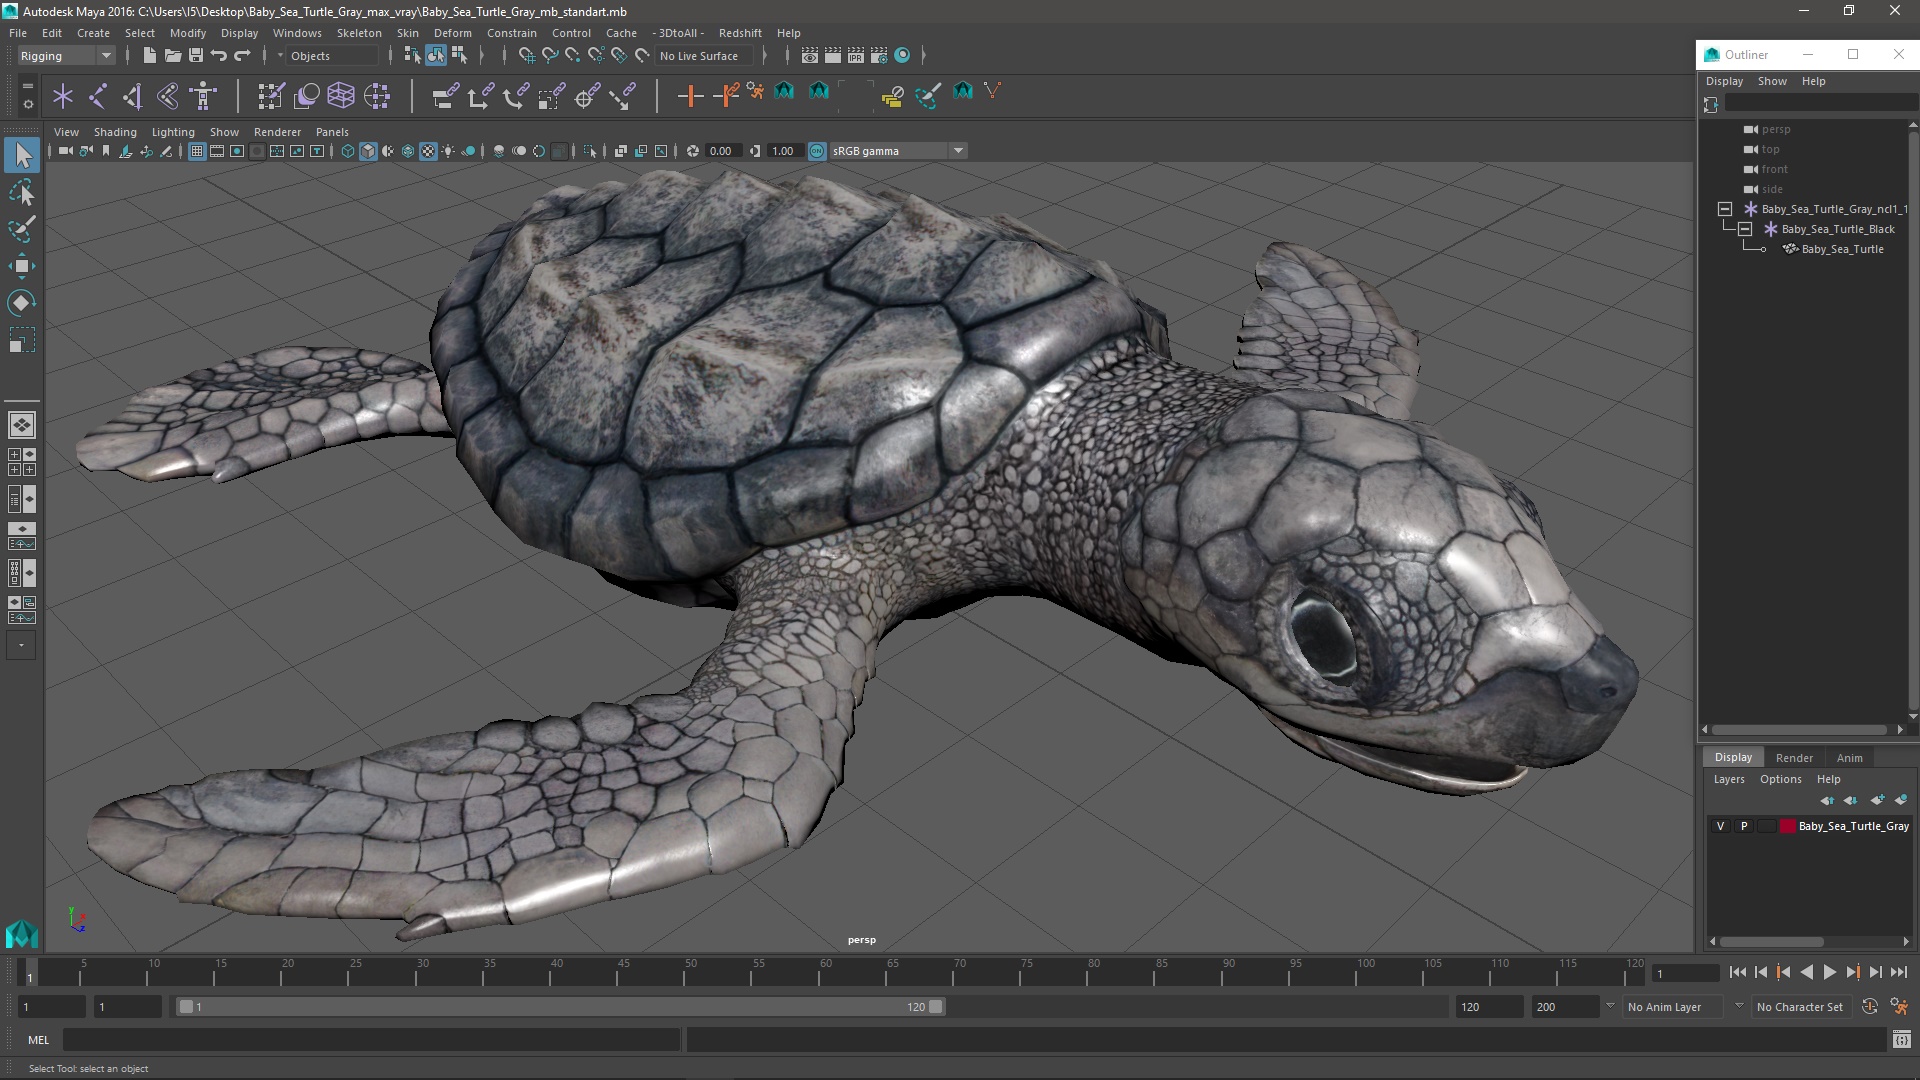1920x1080 pixels.
Task: Click the Open Scene folder icon
Action: [172, 56]
